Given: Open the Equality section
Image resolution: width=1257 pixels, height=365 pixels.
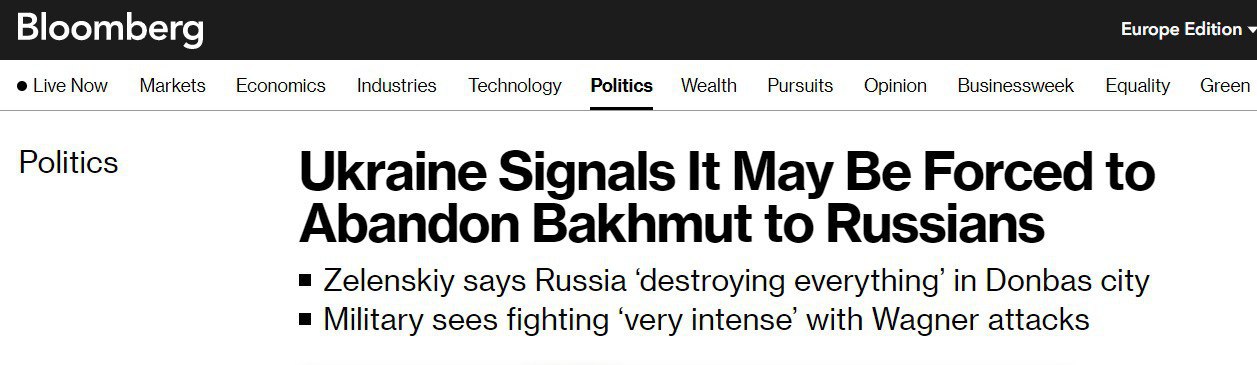Looking at the screenshot, I should point(1138,86).
